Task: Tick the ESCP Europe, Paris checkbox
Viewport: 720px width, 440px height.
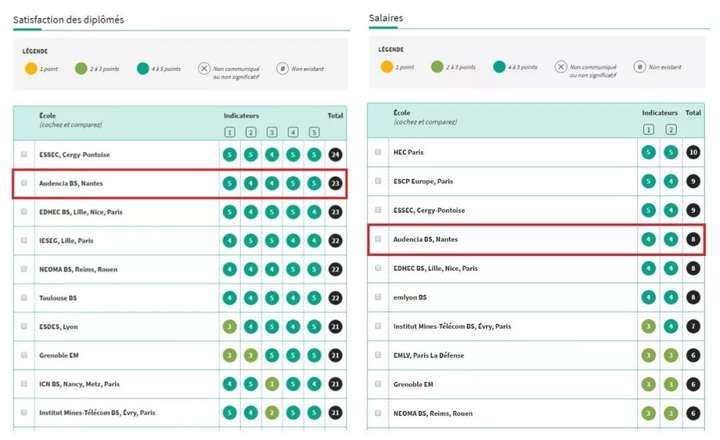Action: (x=378, y=181)
